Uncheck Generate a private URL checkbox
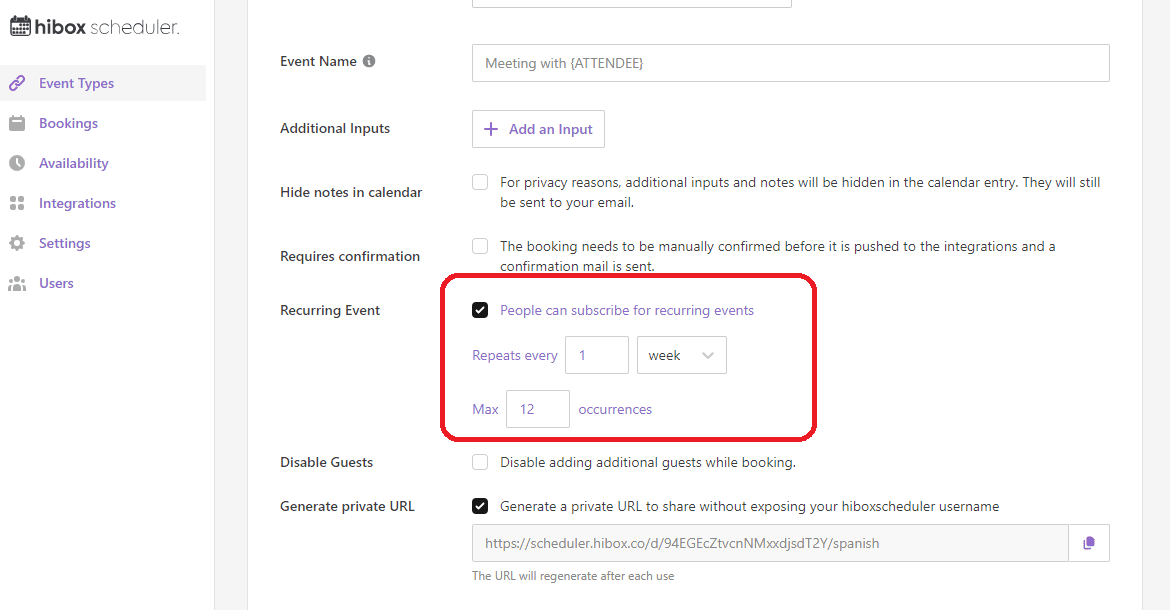This screenshot has width=1170, height=610. pos(480,506)
